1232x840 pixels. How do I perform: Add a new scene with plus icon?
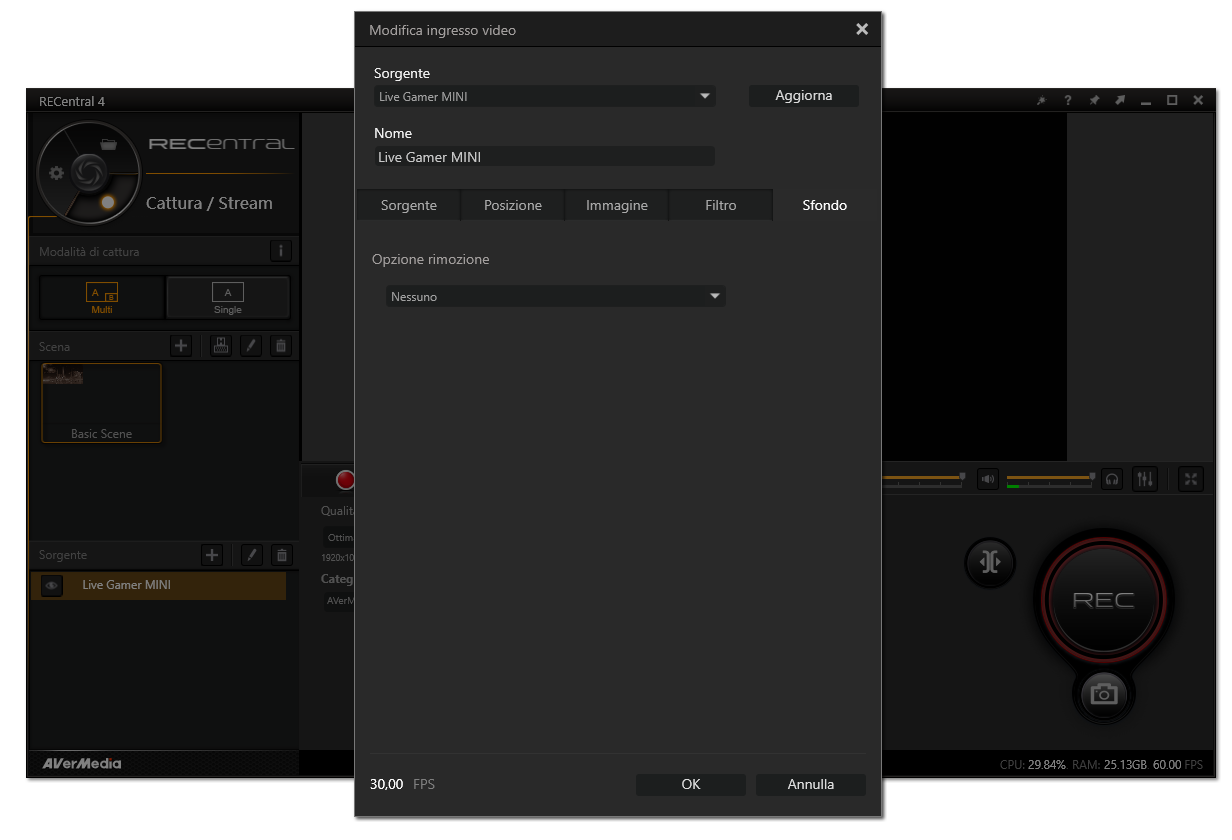tap(180, 346)
